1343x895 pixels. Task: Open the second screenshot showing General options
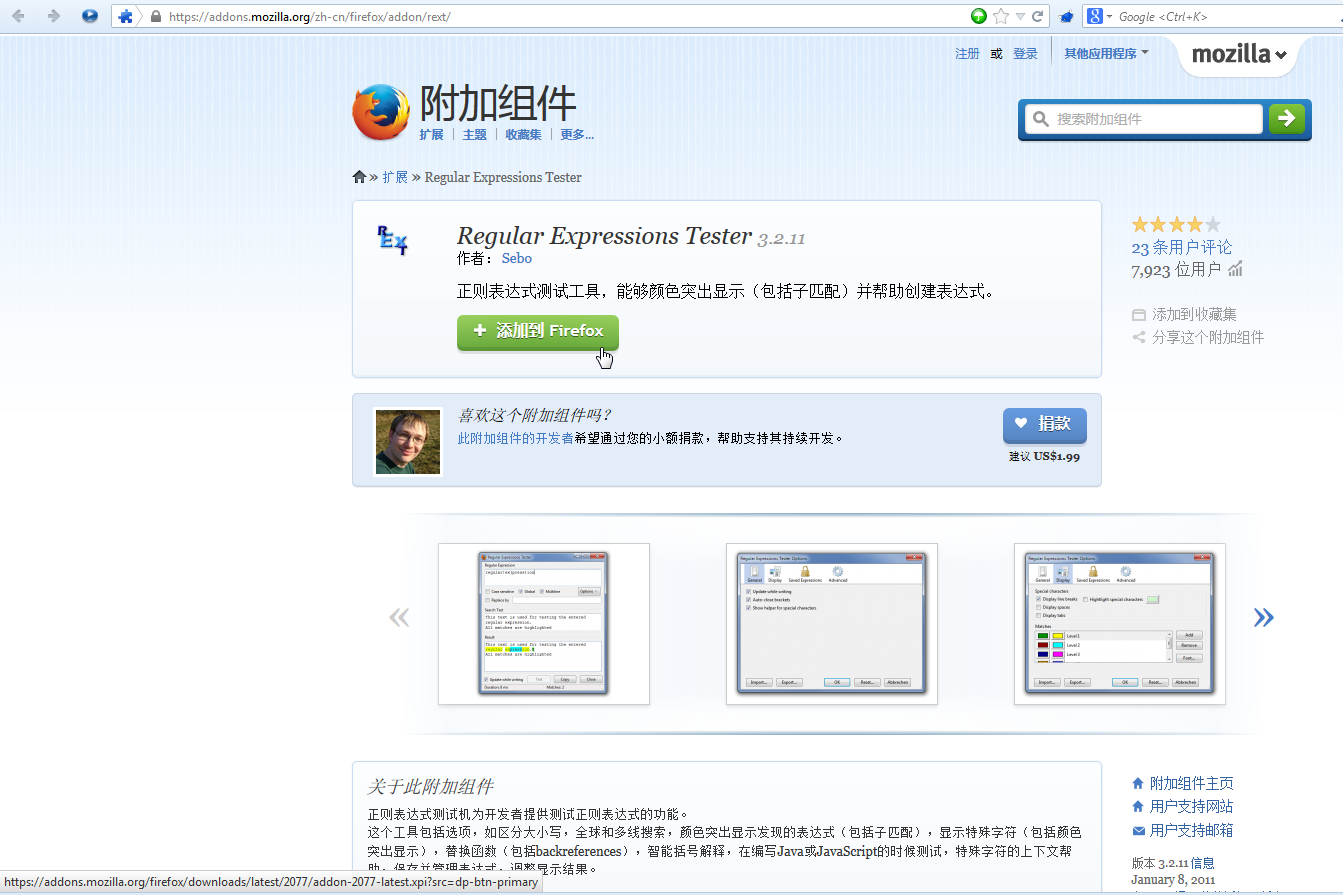click(832, 624)
